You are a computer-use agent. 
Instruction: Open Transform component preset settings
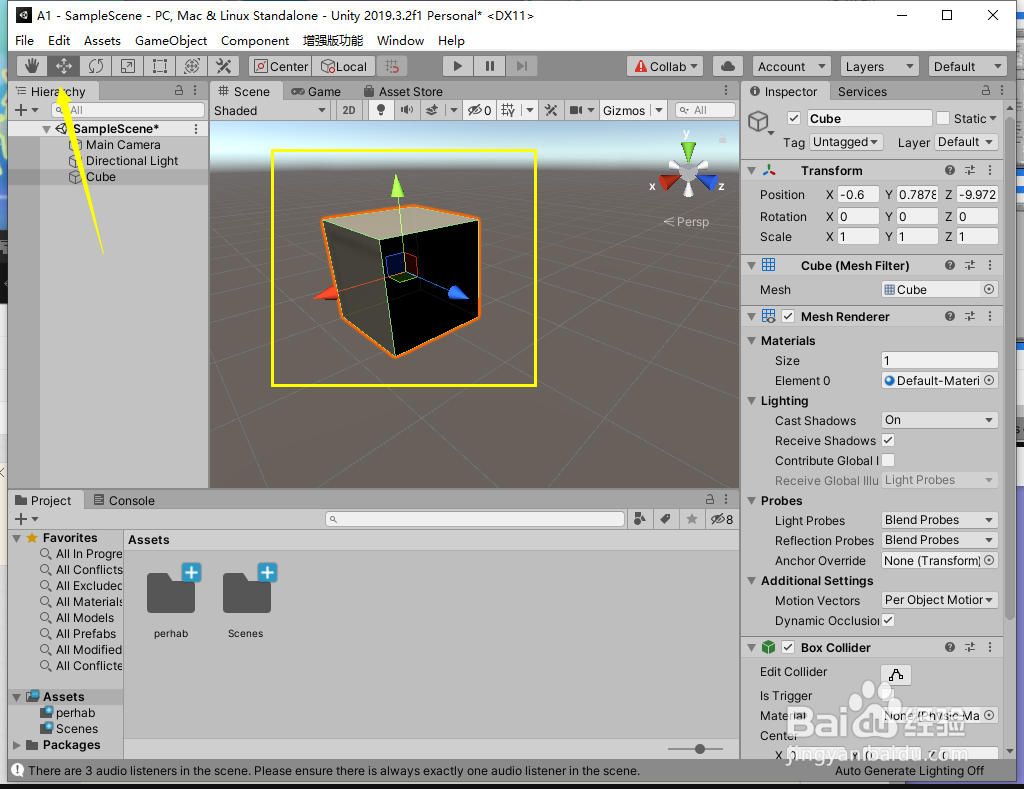pyautogui.click(x=970, y=170)
